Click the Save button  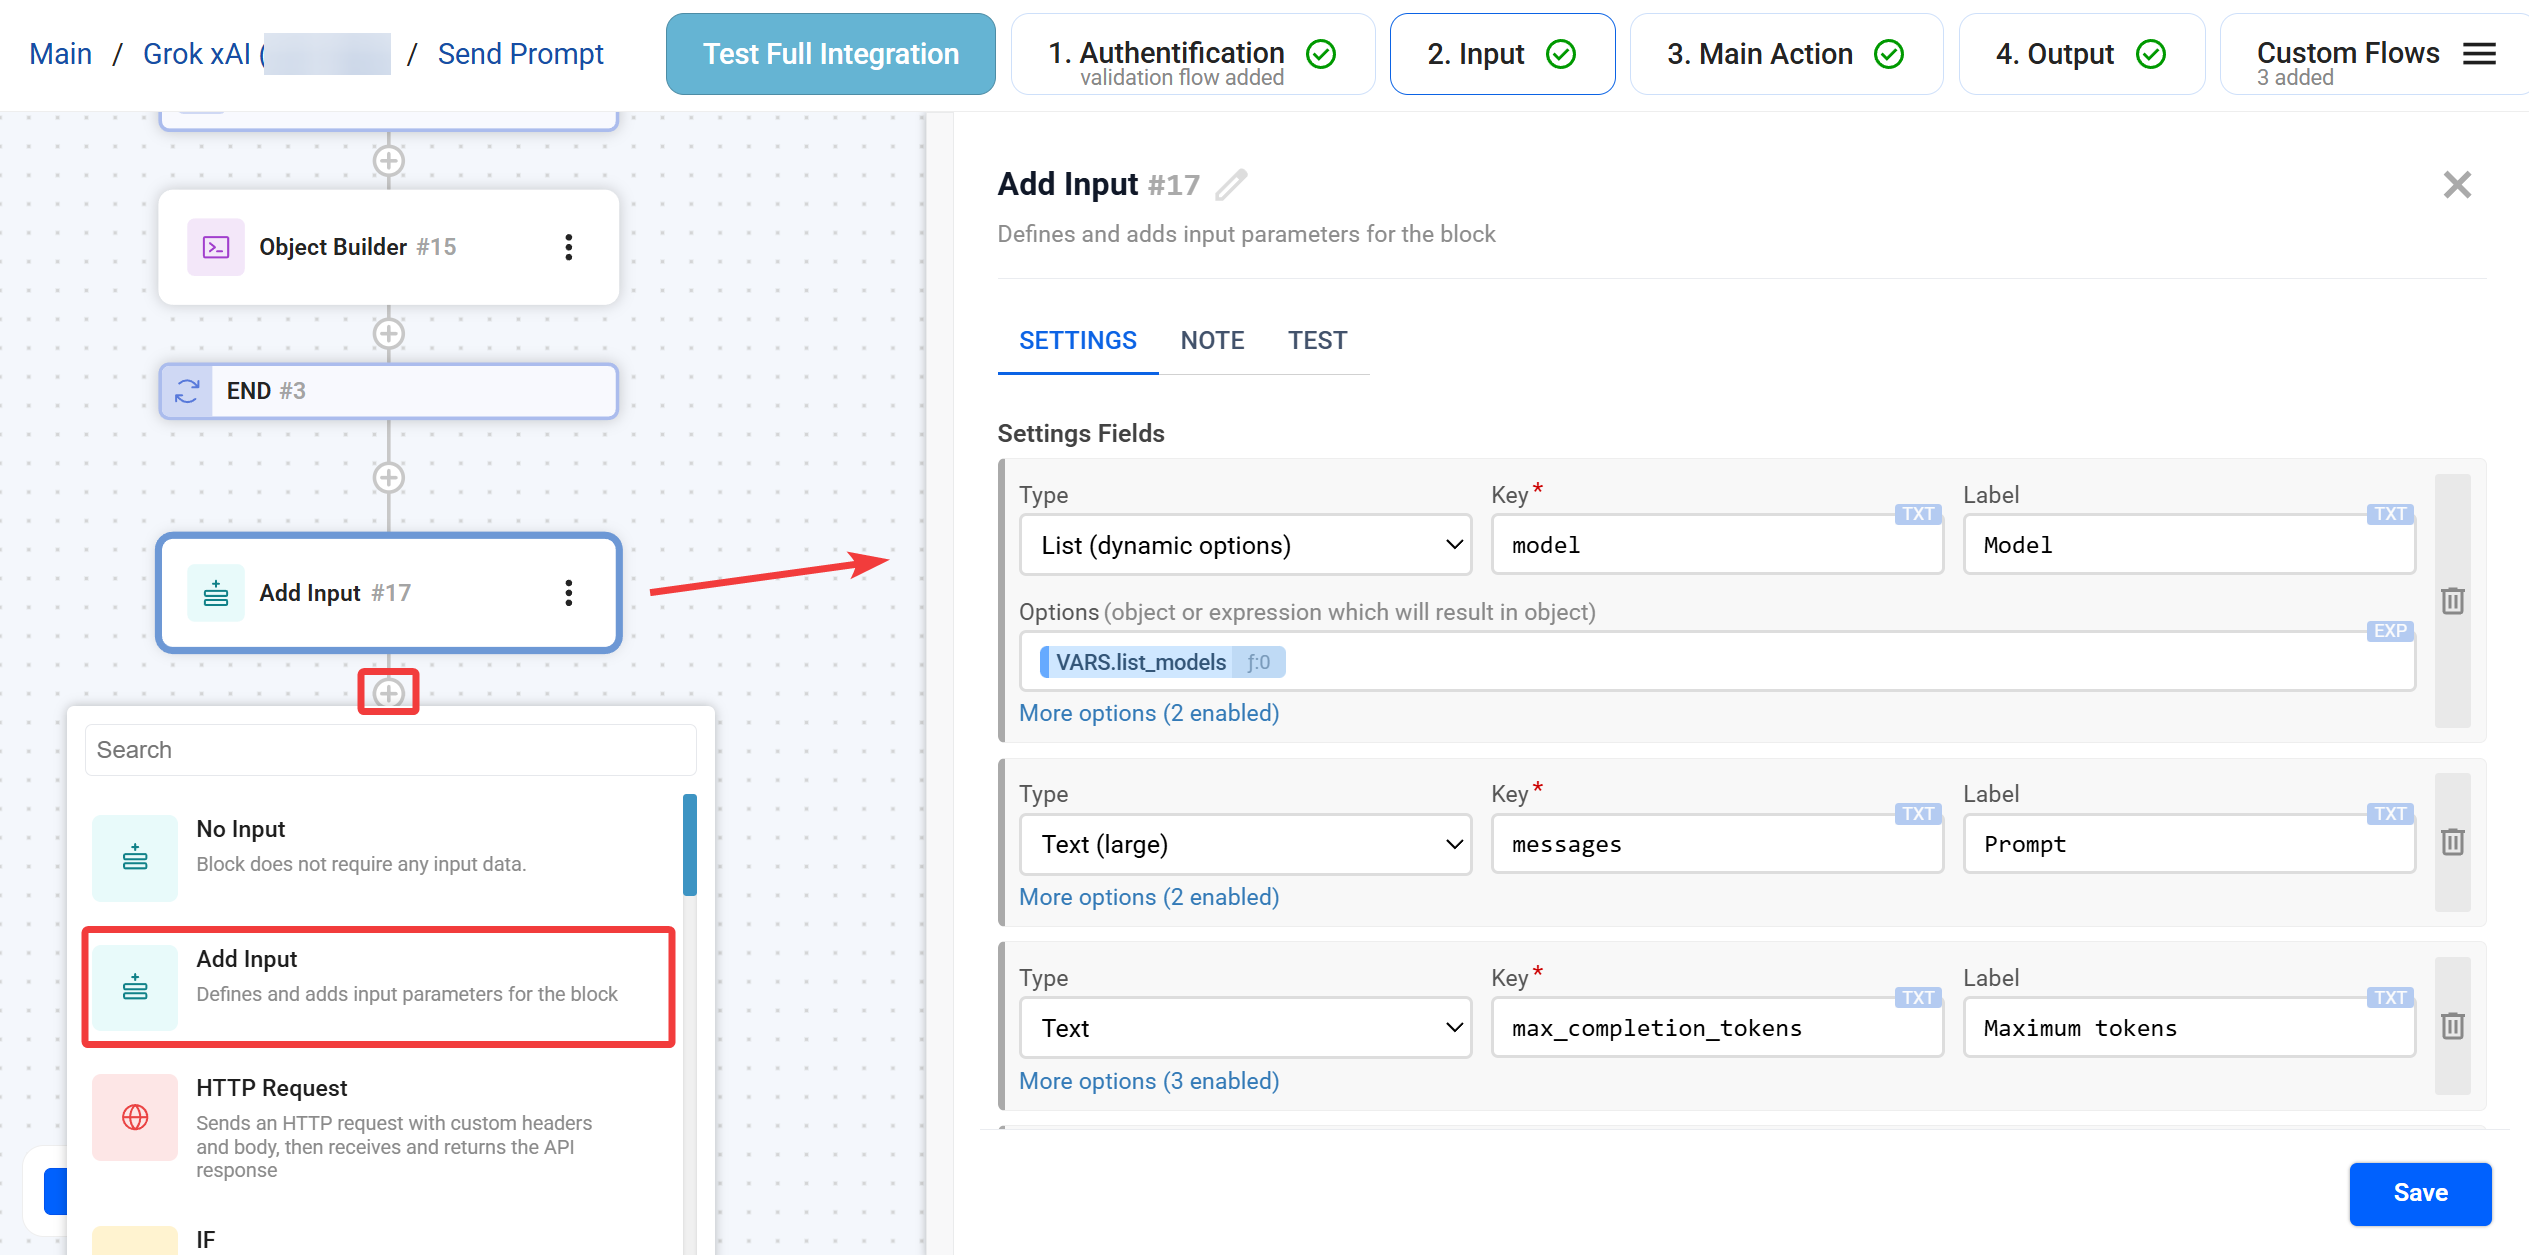tap(2420, 1193)
